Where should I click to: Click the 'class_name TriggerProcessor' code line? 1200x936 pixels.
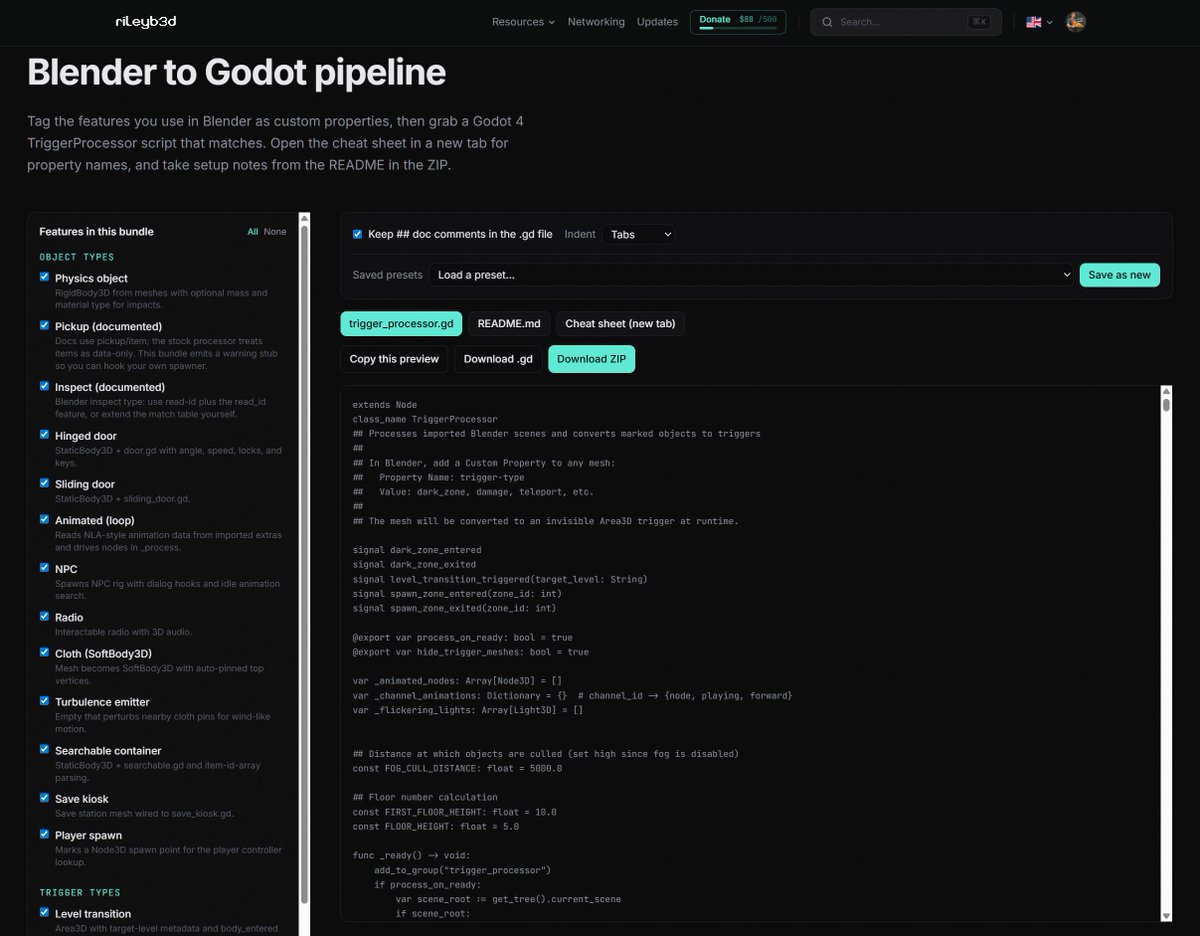tap(425, 419)
